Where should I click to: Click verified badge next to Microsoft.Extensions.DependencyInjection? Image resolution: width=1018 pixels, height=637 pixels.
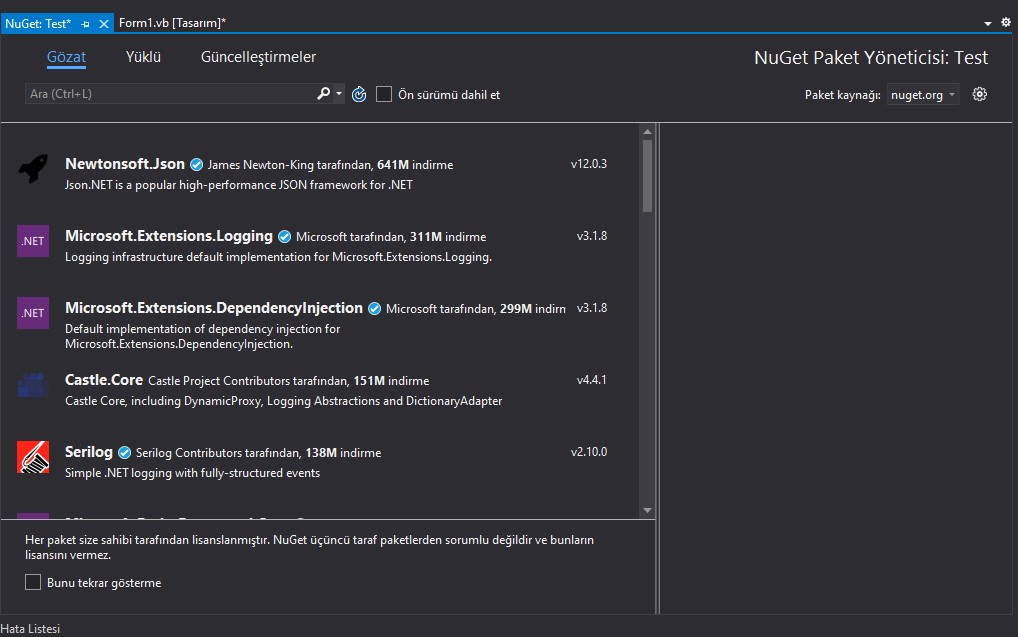coord(375,309)
